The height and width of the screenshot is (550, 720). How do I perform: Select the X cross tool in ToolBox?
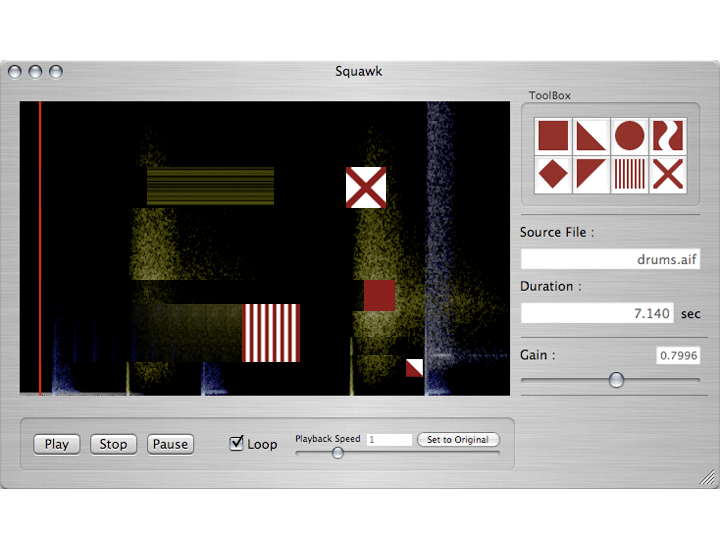click(x=668, y=174)
